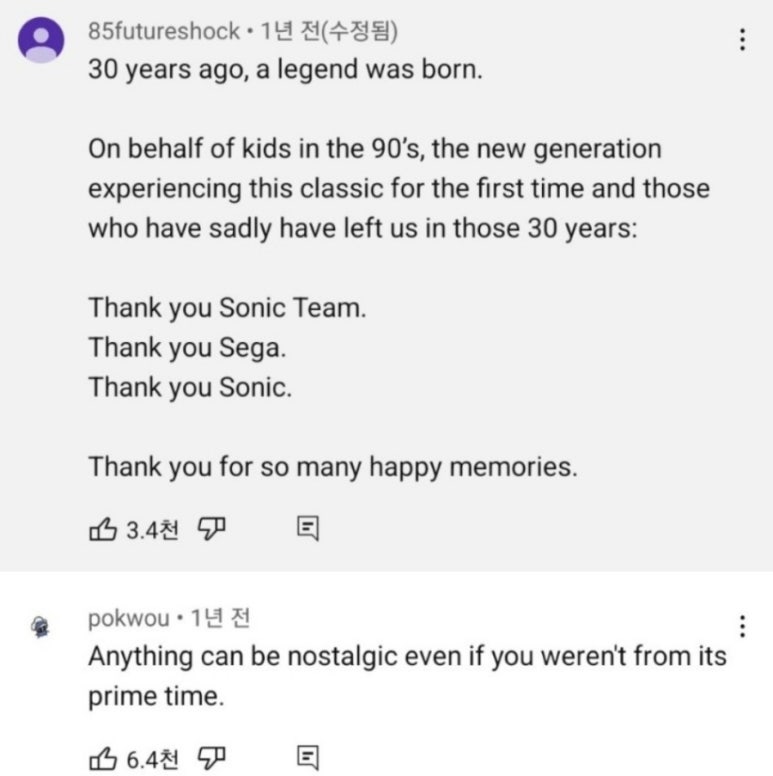Click the purple 85futureshock profile avatar
This screenshot has height=776, width=773.
41,40
